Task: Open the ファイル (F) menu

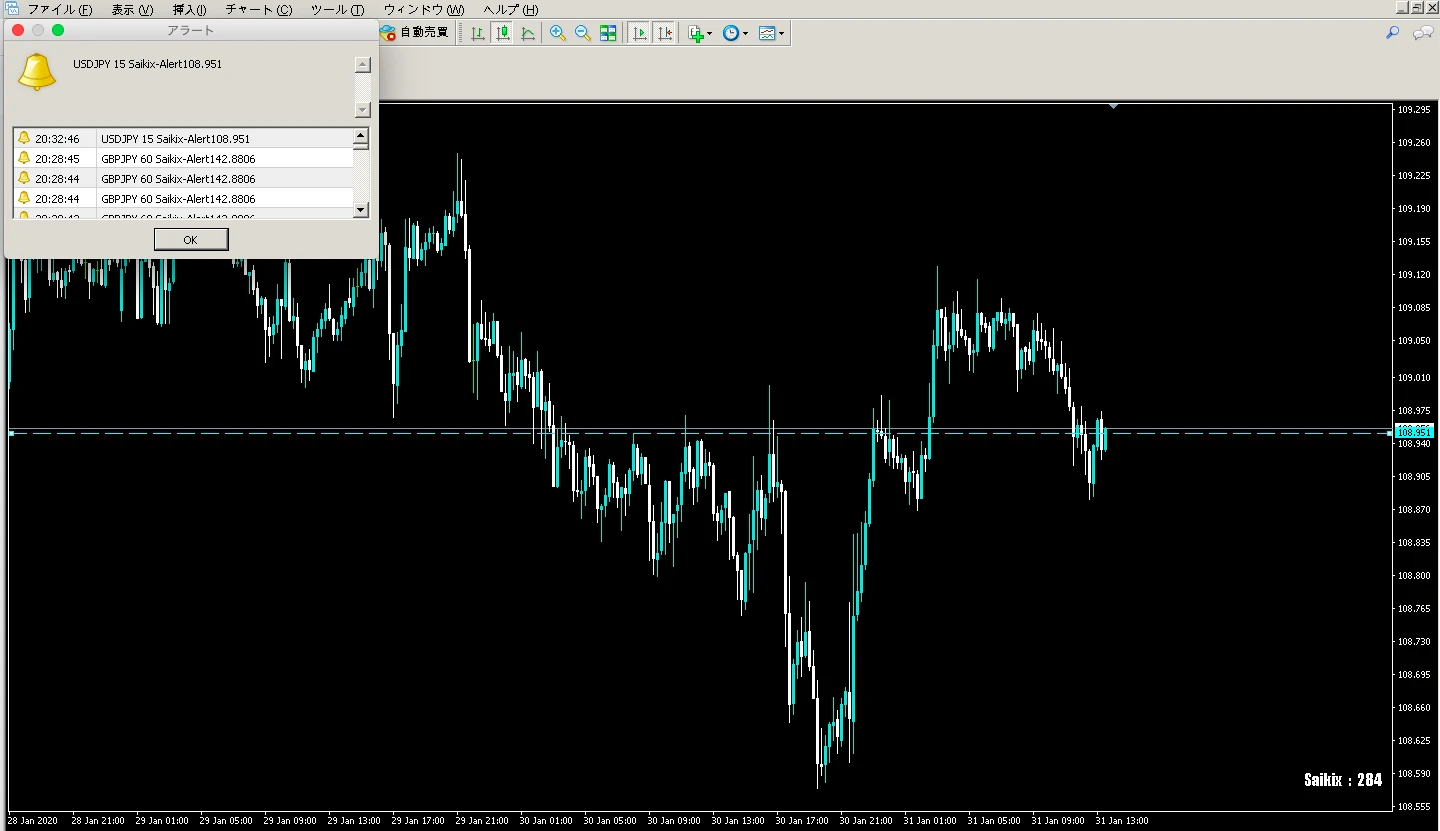Action: 59,10
